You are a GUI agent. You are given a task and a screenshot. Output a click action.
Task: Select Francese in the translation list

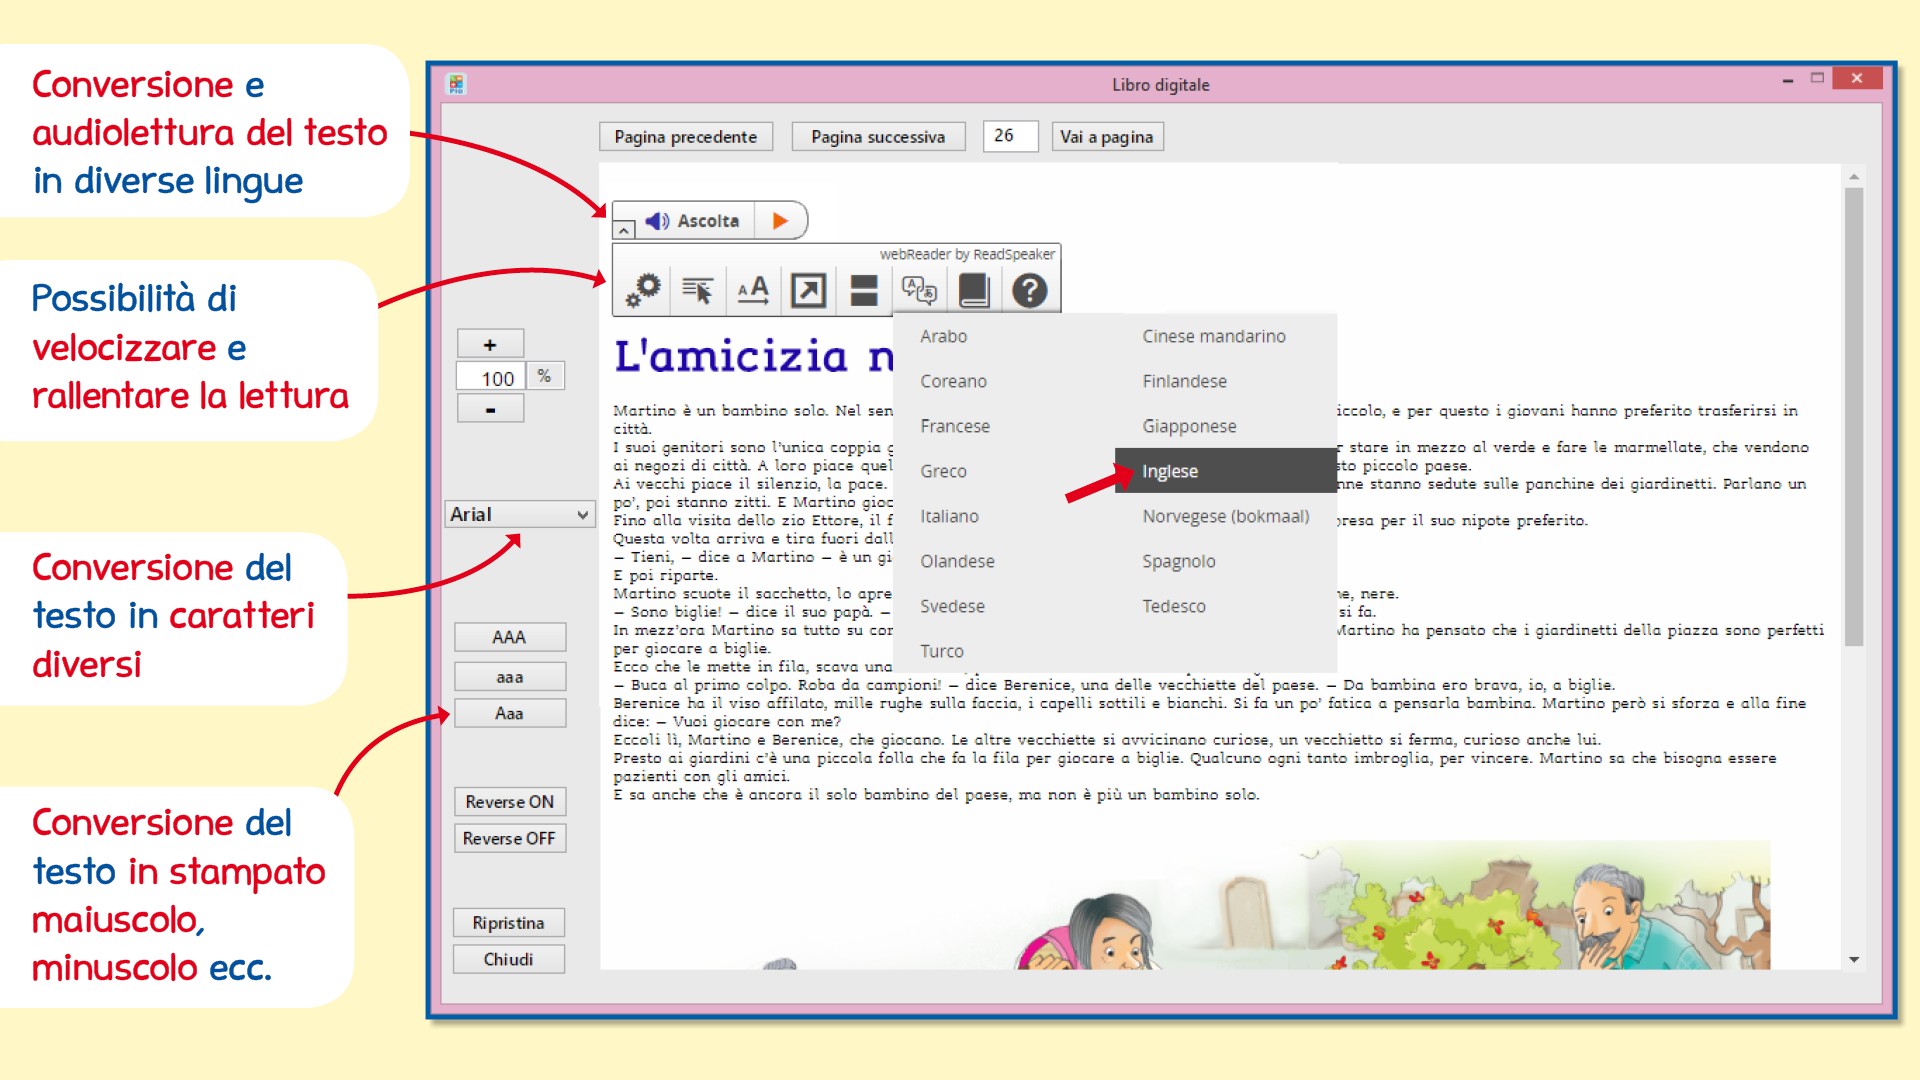(955, 426)
